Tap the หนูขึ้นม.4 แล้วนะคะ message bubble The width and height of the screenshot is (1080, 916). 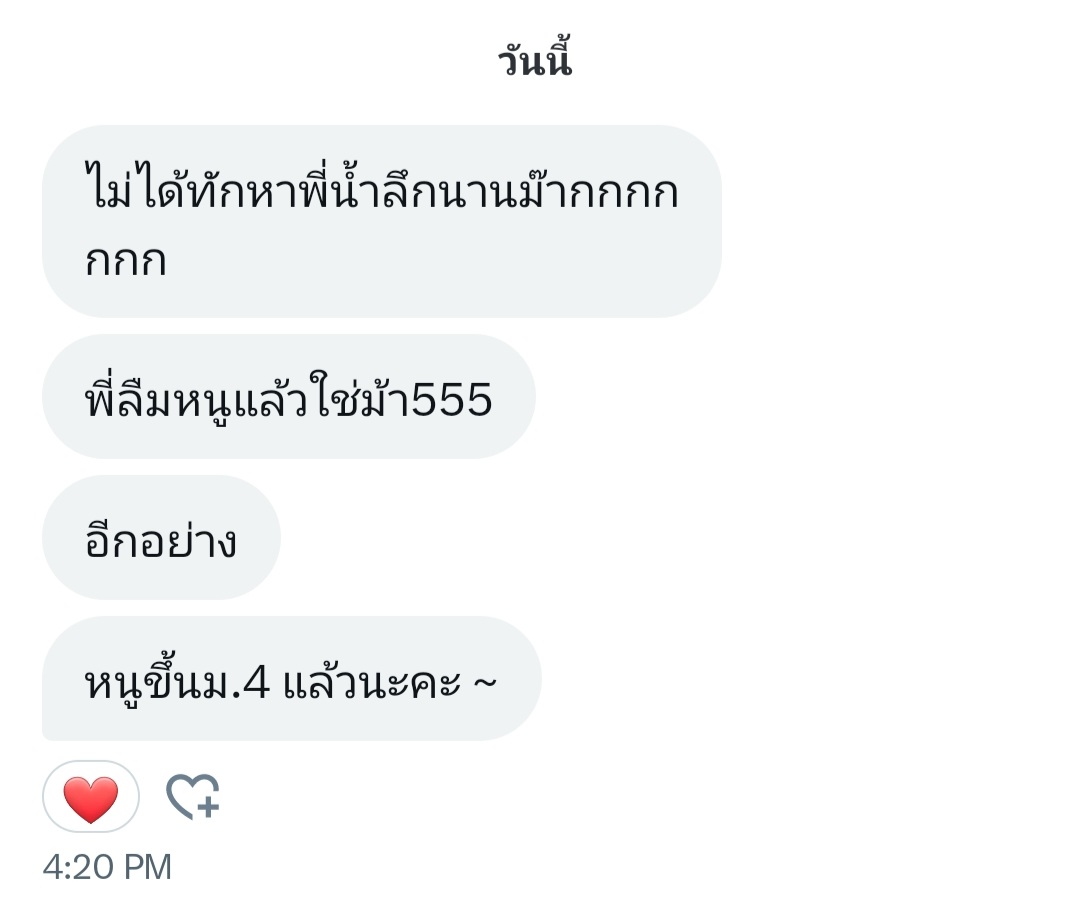pyautogui.click(x=292, y=678)
